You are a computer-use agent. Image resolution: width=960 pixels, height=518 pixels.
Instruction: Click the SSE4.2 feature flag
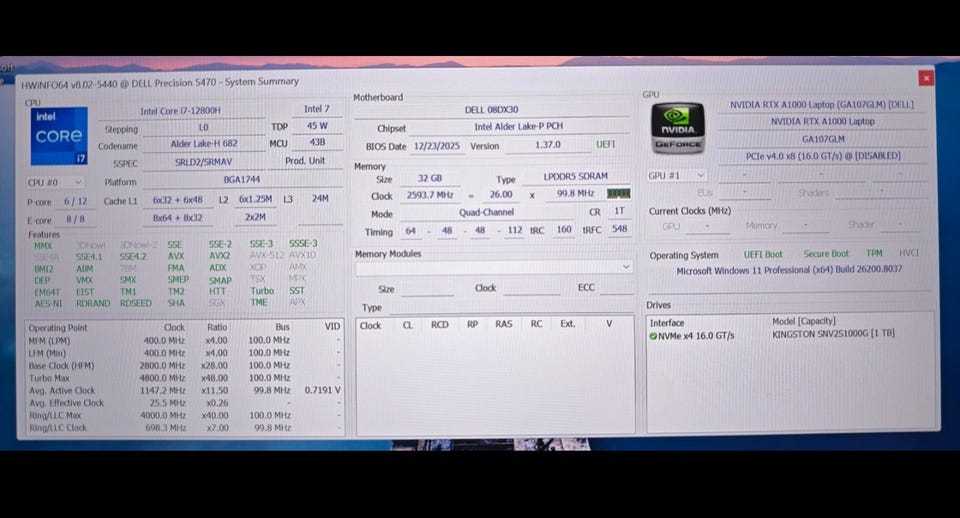133,257
